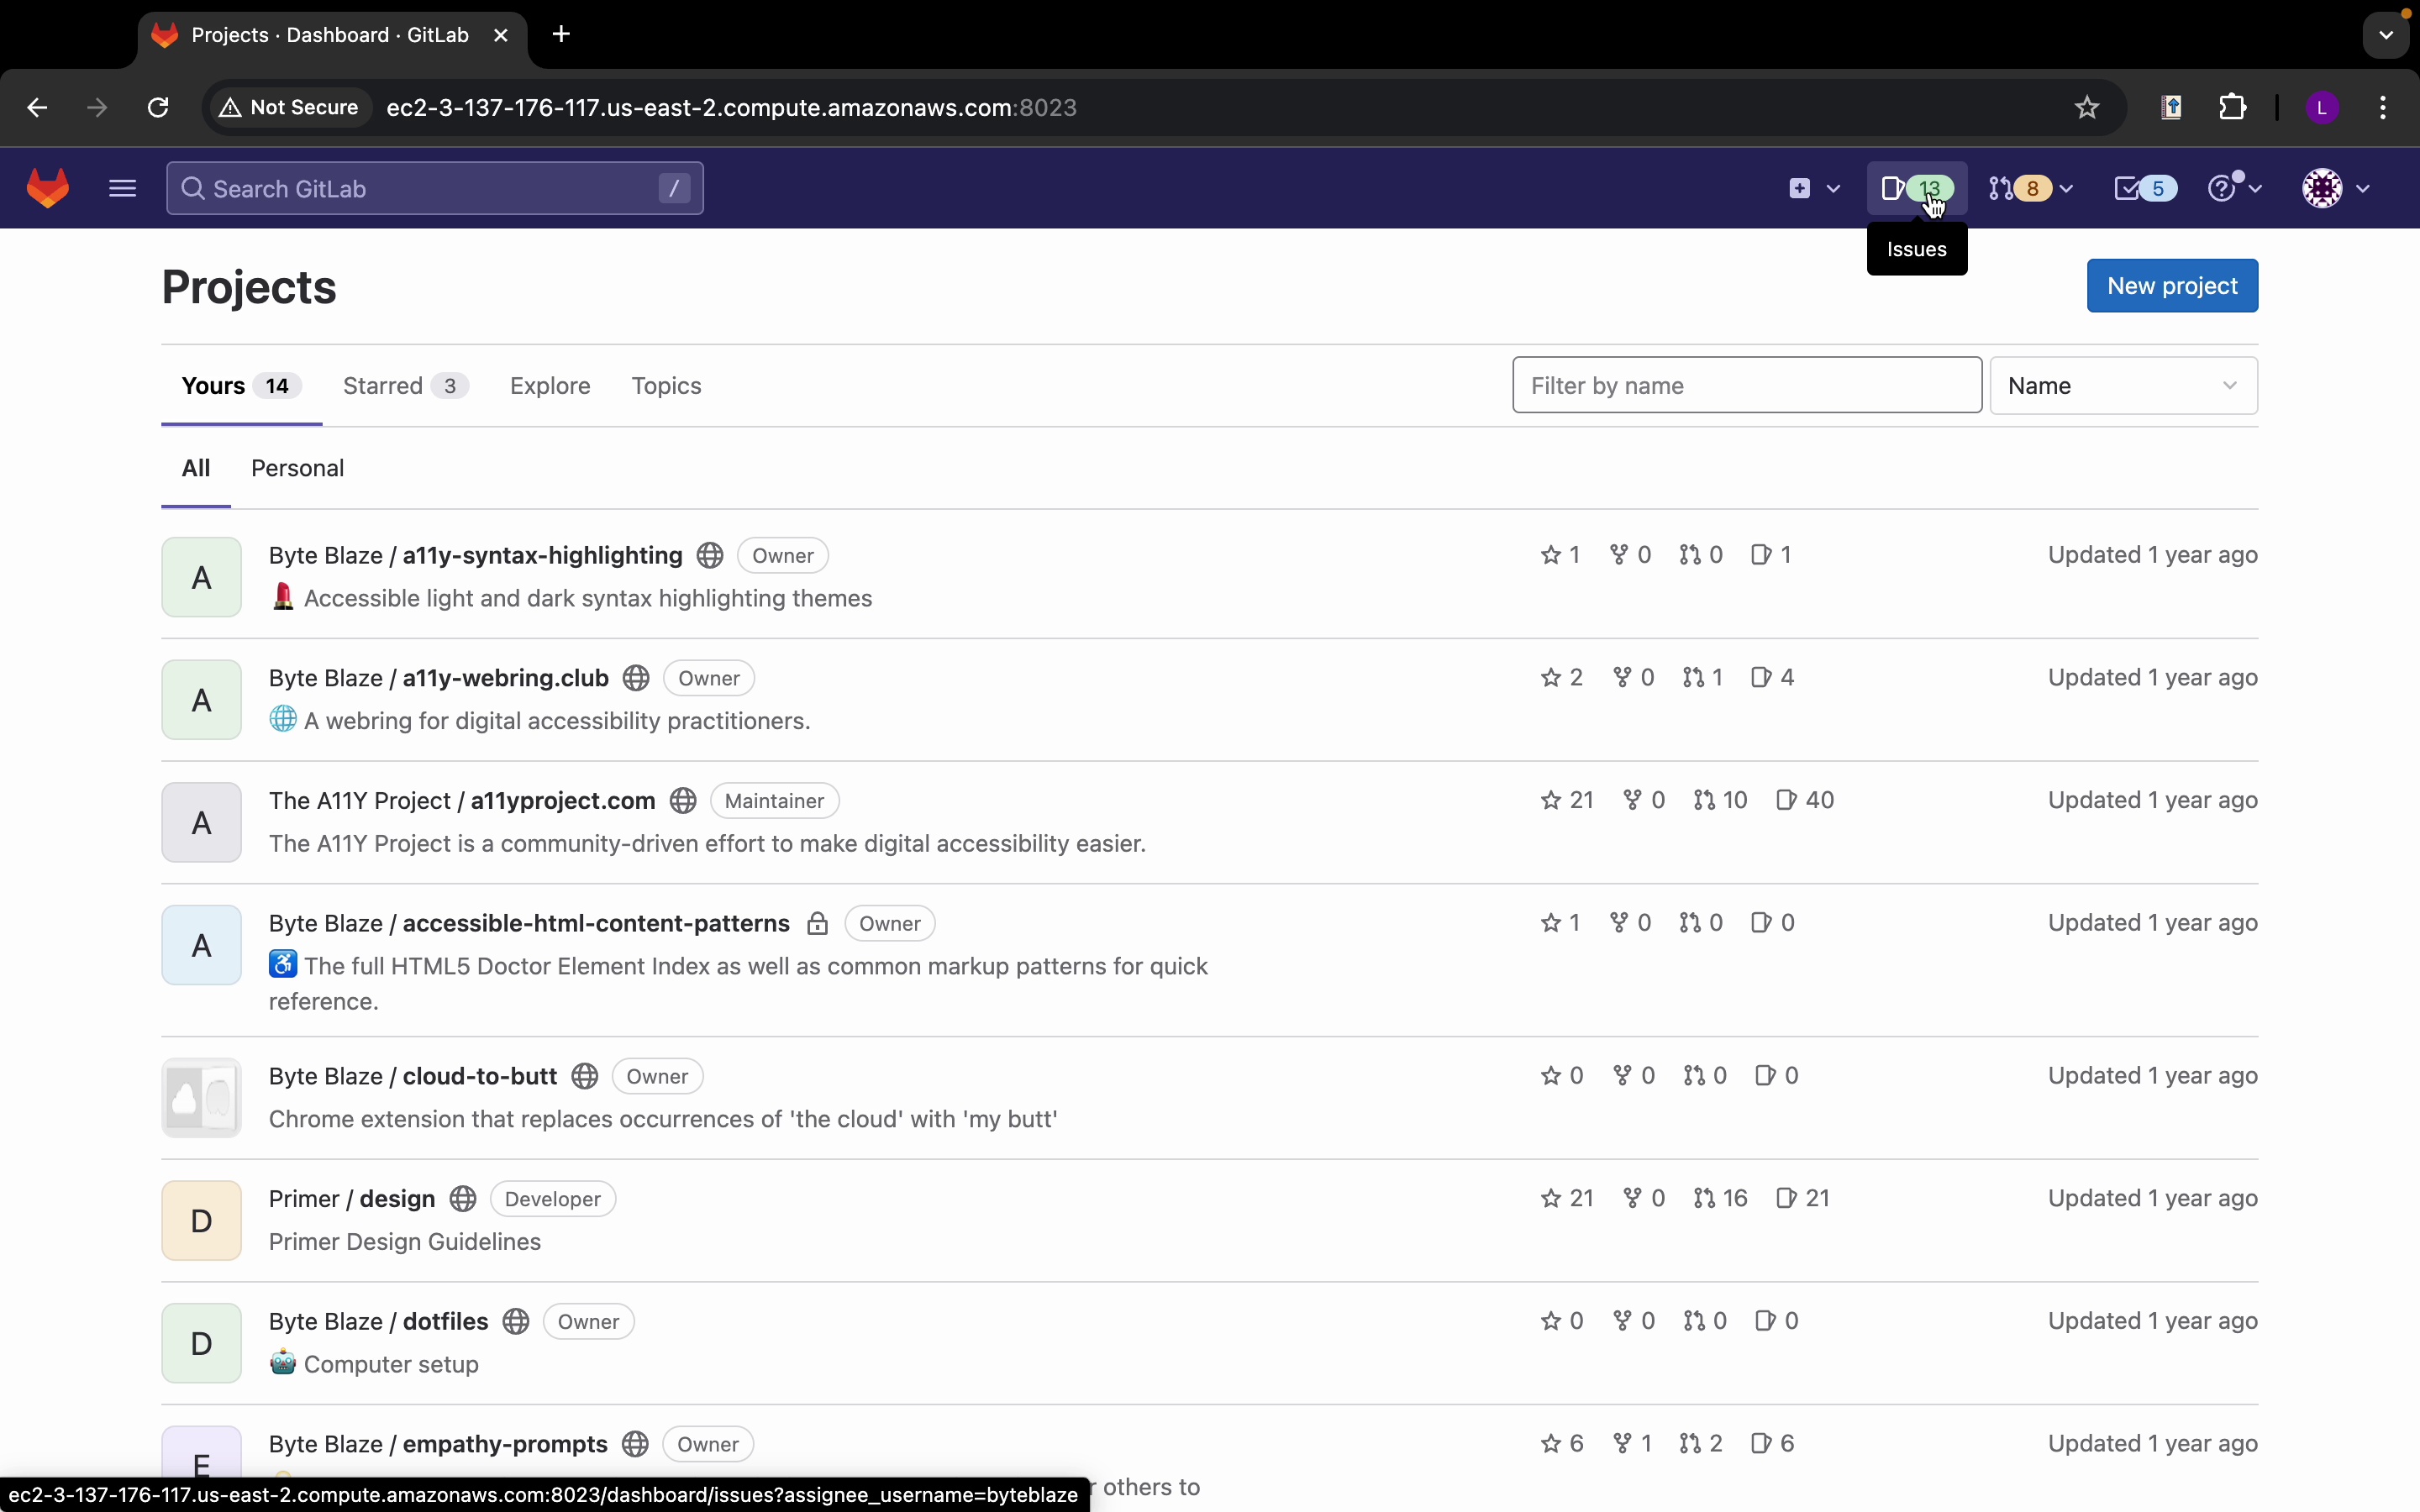This screenshot has height=1512, width=2420.
Task: Open the hamburger main menu
Action: [x=123, y=188]
